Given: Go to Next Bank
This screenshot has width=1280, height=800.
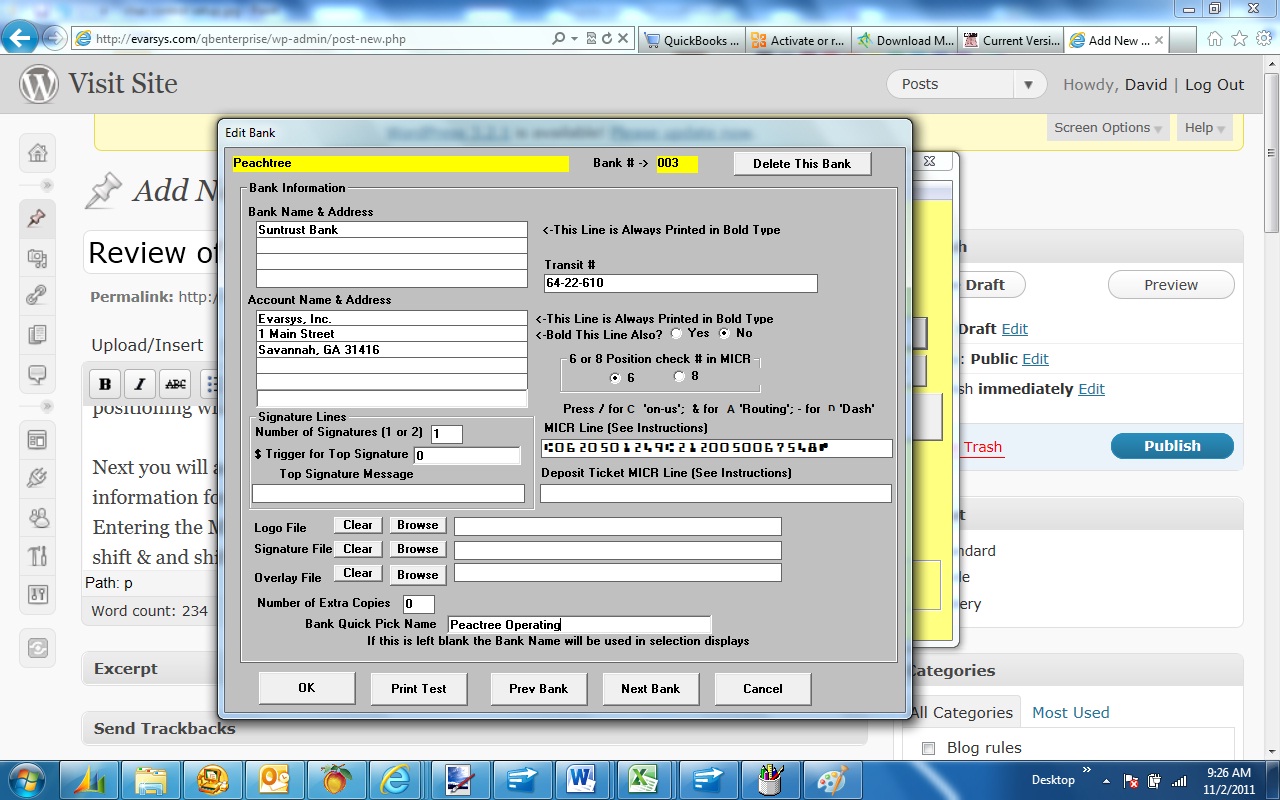Looking at the screenshot, I should (651, 688).
